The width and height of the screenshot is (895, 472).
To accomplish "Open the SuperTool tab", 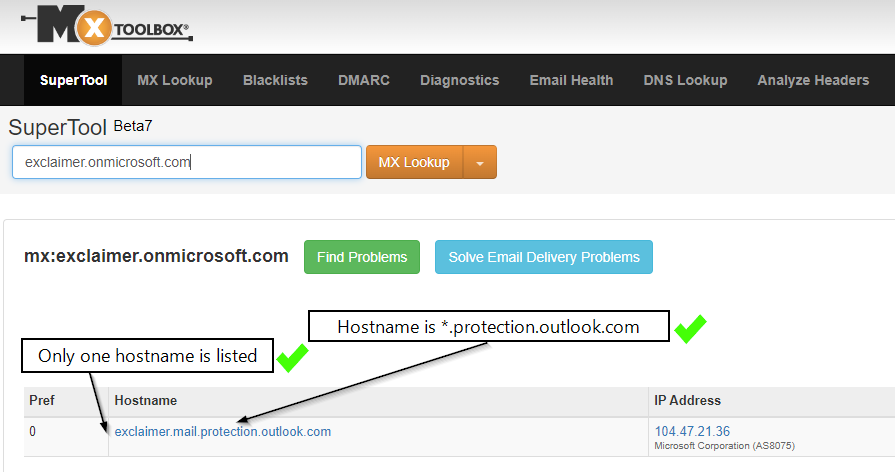I will tap(66, 80).
